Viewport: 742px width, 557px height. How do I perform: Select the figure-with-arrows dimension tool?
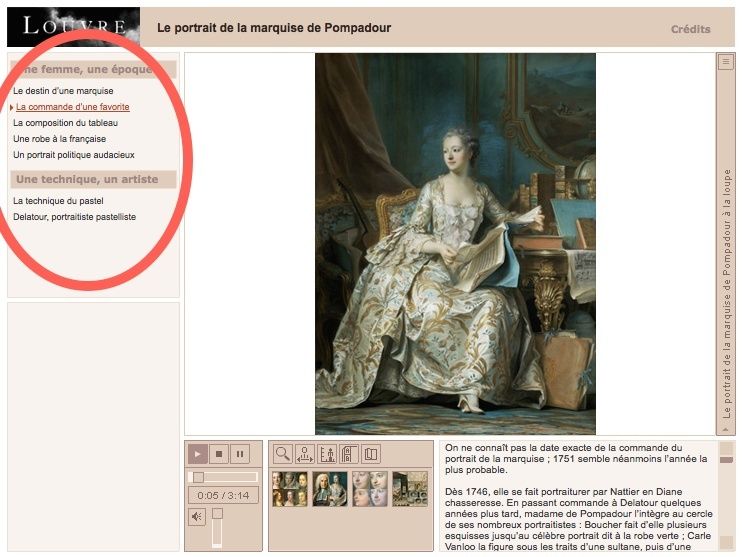pyautogui.click(x=305, y=454)
